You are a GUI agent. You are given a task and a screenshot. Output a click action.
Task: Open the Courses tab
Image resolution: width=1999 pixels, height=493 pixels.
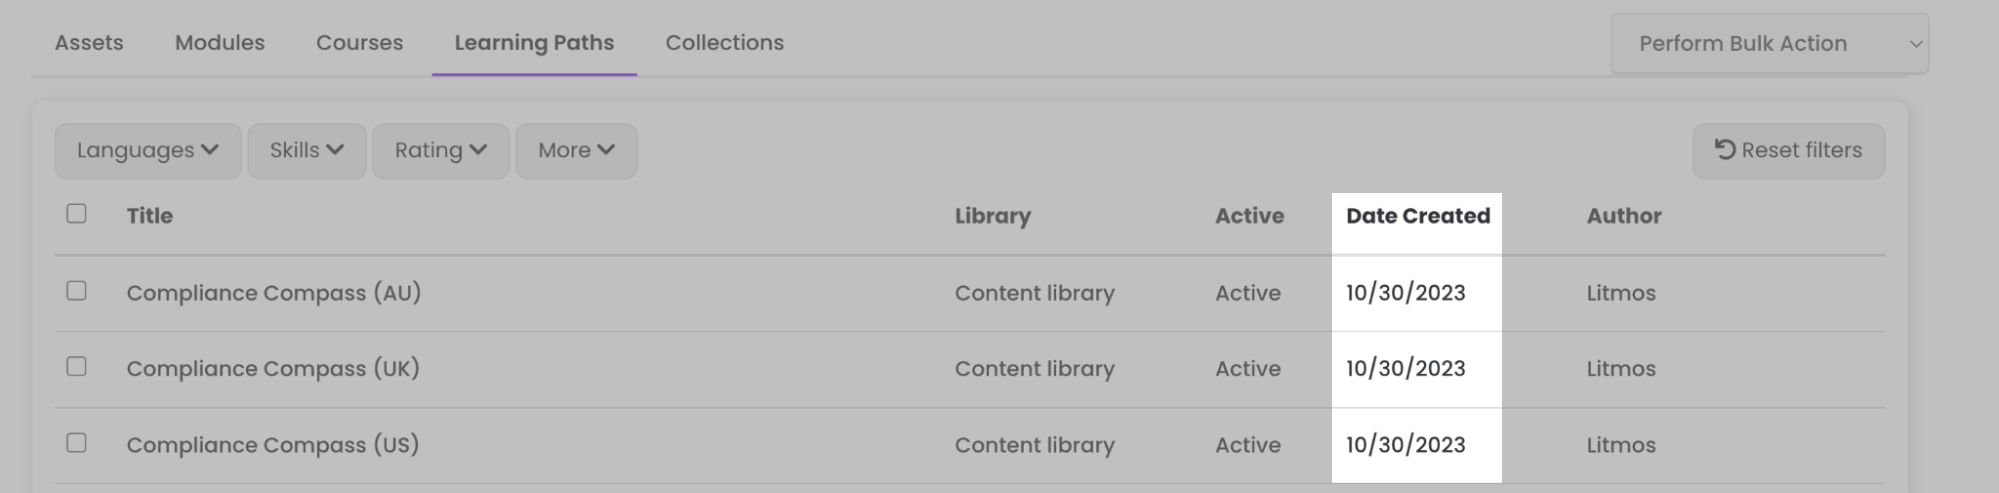click(360, 43)
